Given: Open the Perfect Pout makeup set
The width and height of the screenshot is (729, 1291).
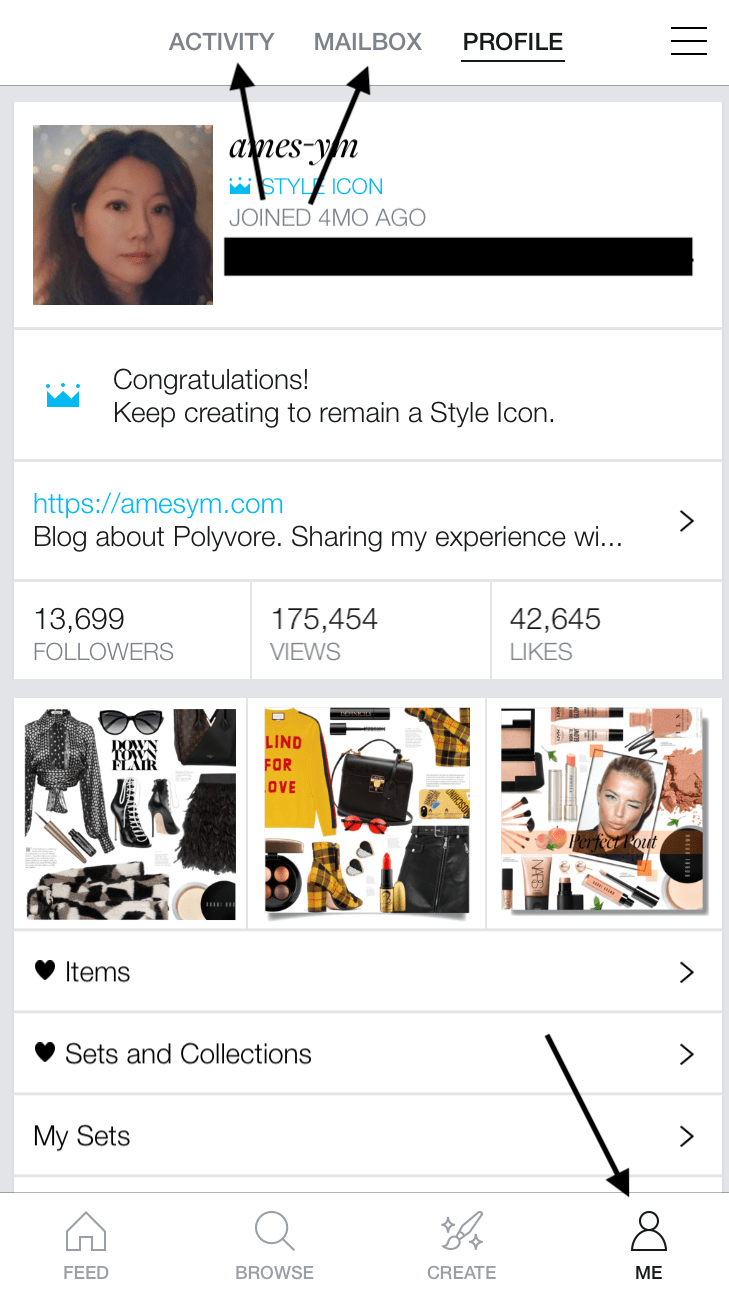Looking at the screenshot, I should (x=604, y=813).
